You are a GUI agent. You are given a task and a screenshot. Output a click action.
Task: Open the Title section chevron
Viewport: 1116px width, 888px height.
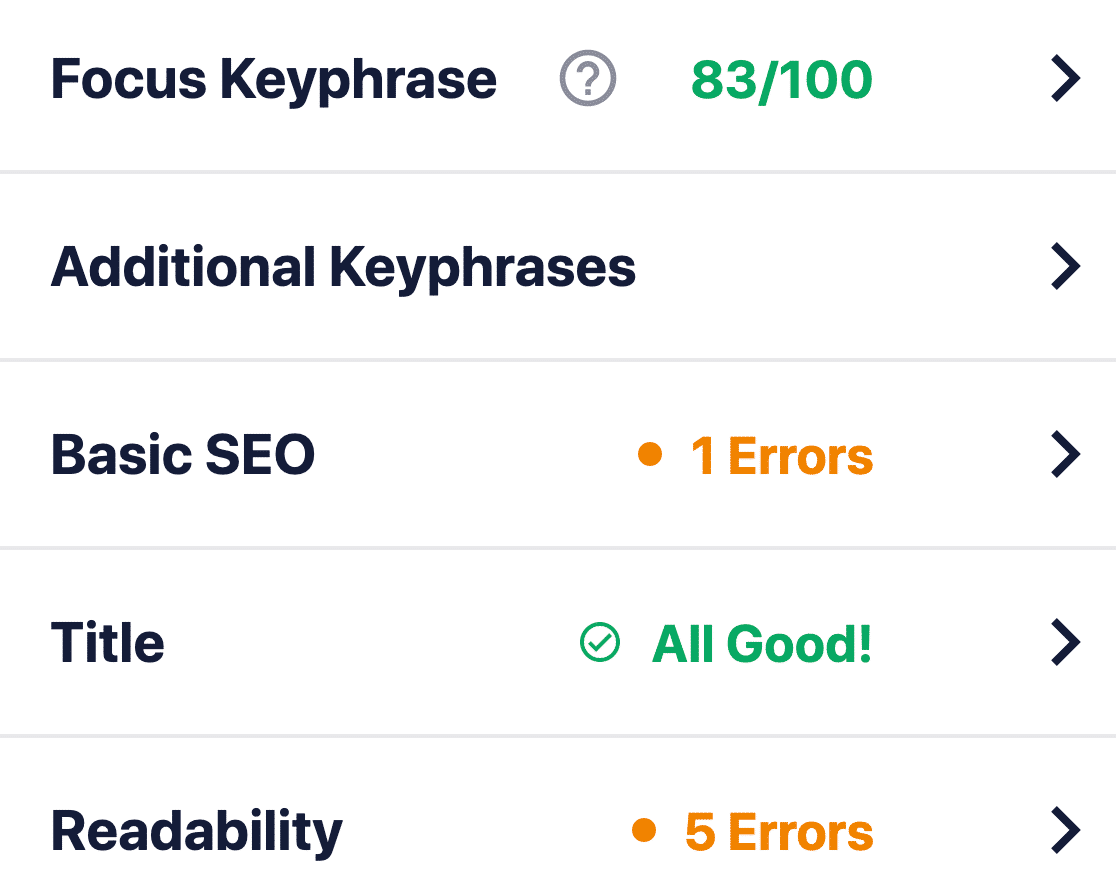(x=1063, y=643)
